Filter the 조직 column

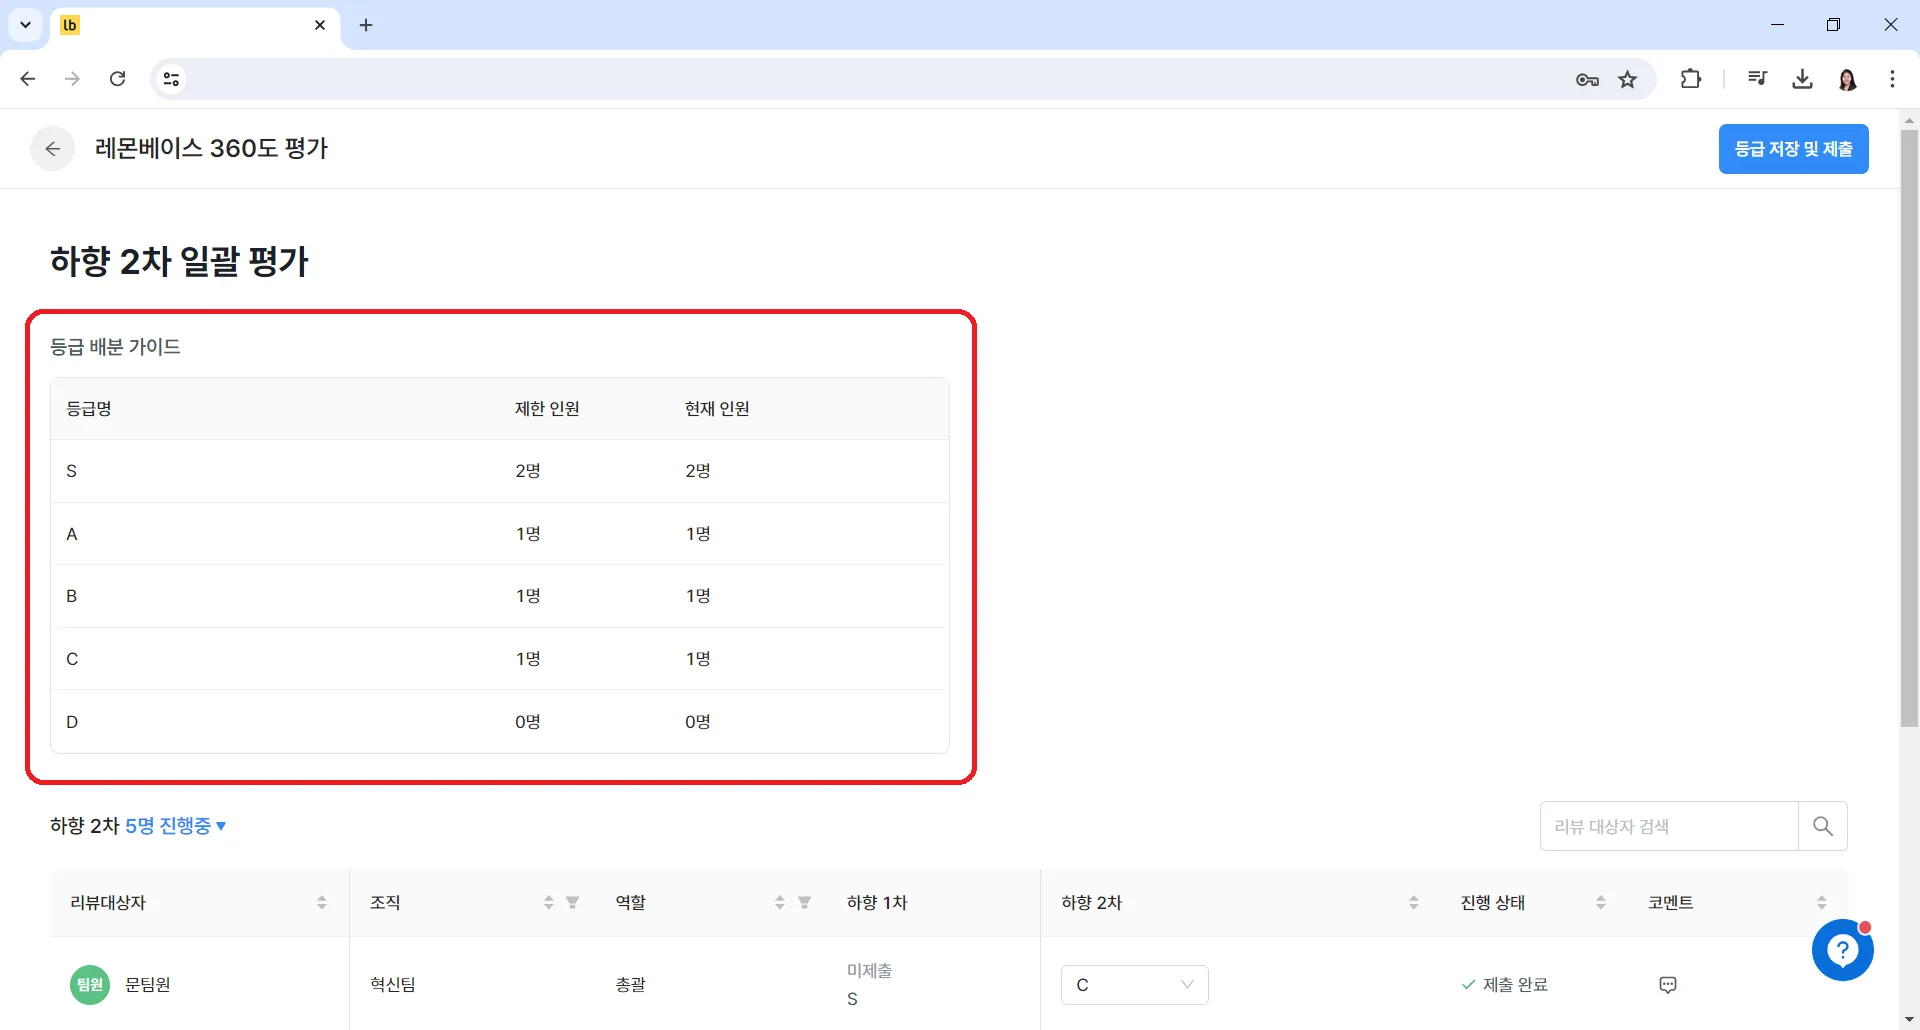pos(573,903)
